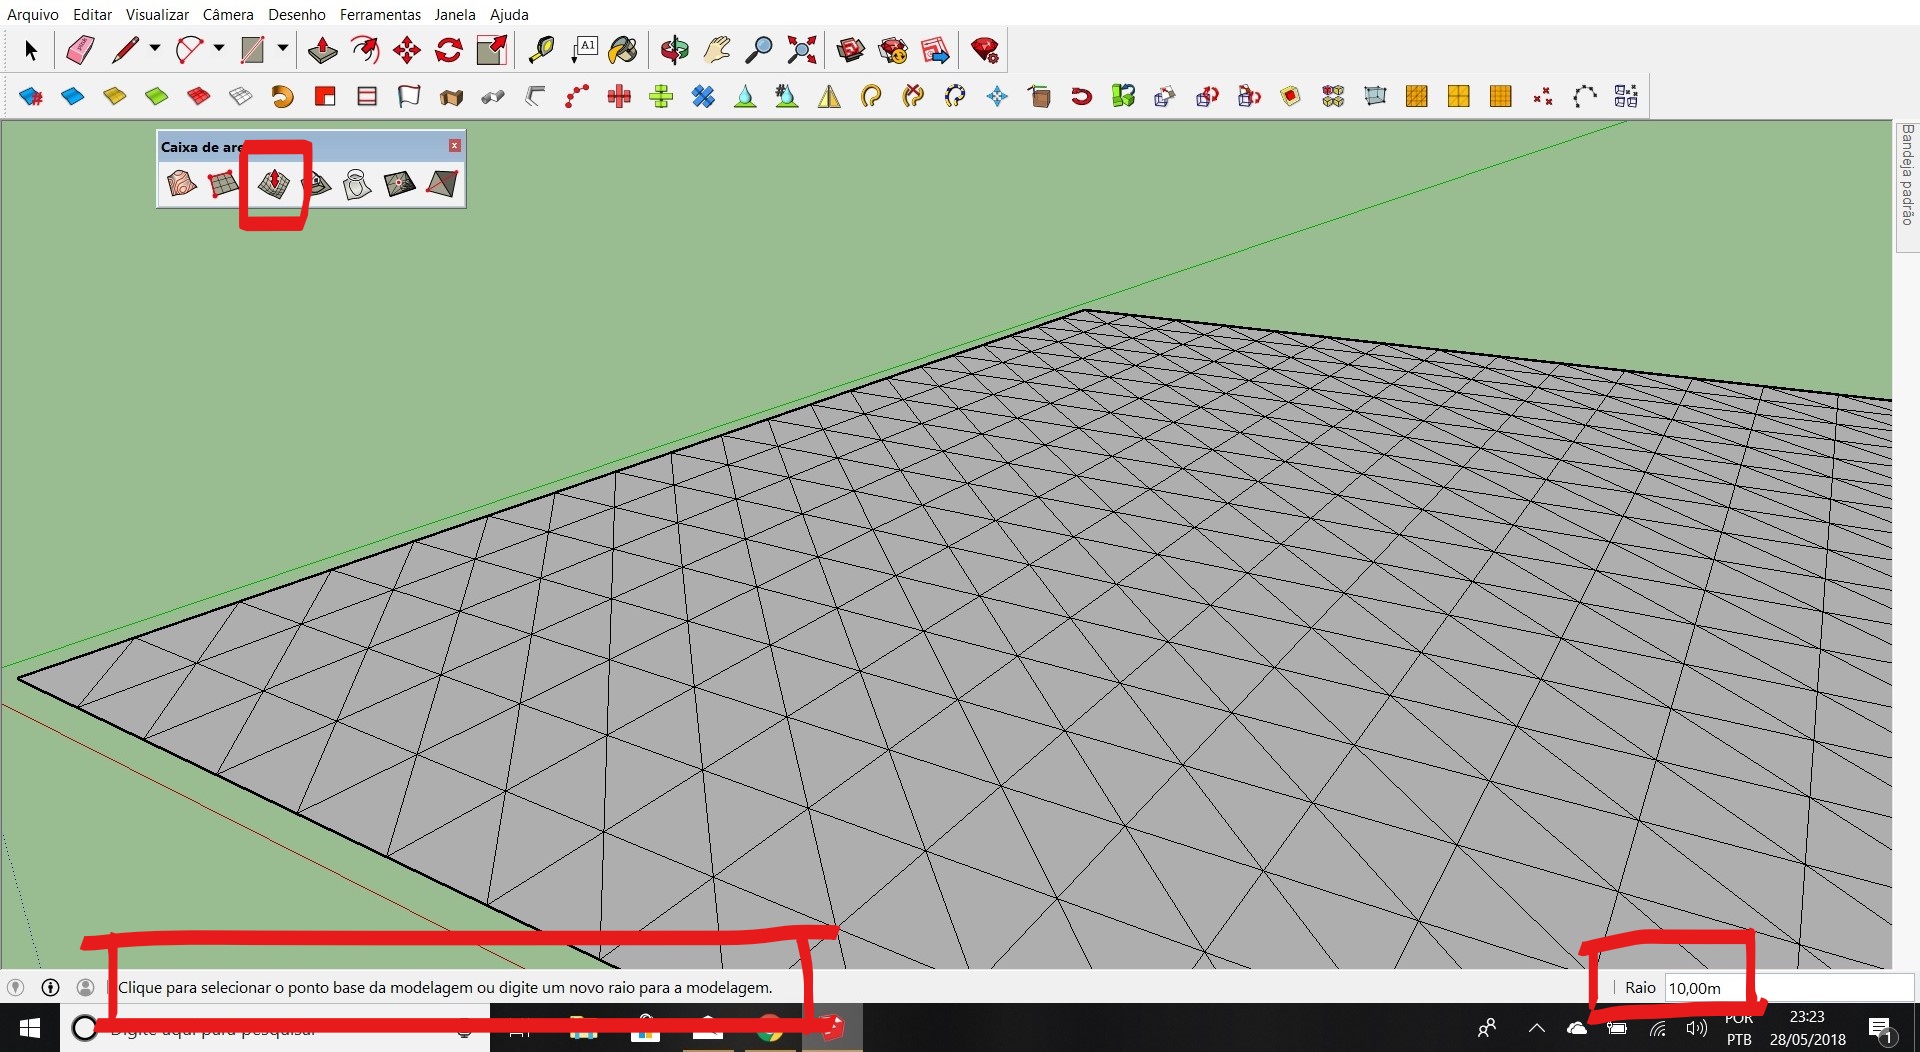Viewport: 1920px width, 1052px height.
Task: Choose the From Scratch sandbox tool
Action: point(223,184)
